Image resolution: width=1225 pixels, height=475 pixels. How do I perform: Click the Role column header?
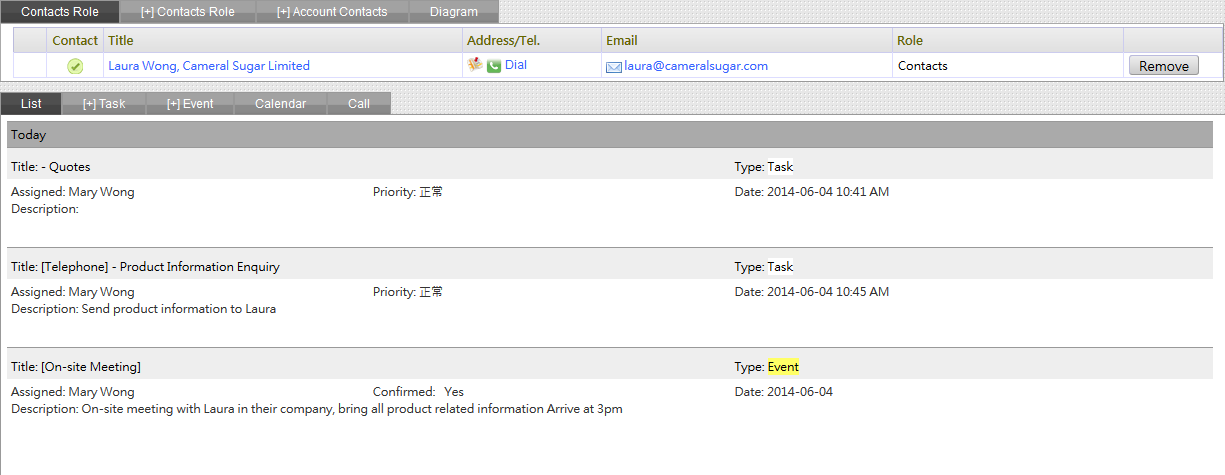coord(1008,41)
